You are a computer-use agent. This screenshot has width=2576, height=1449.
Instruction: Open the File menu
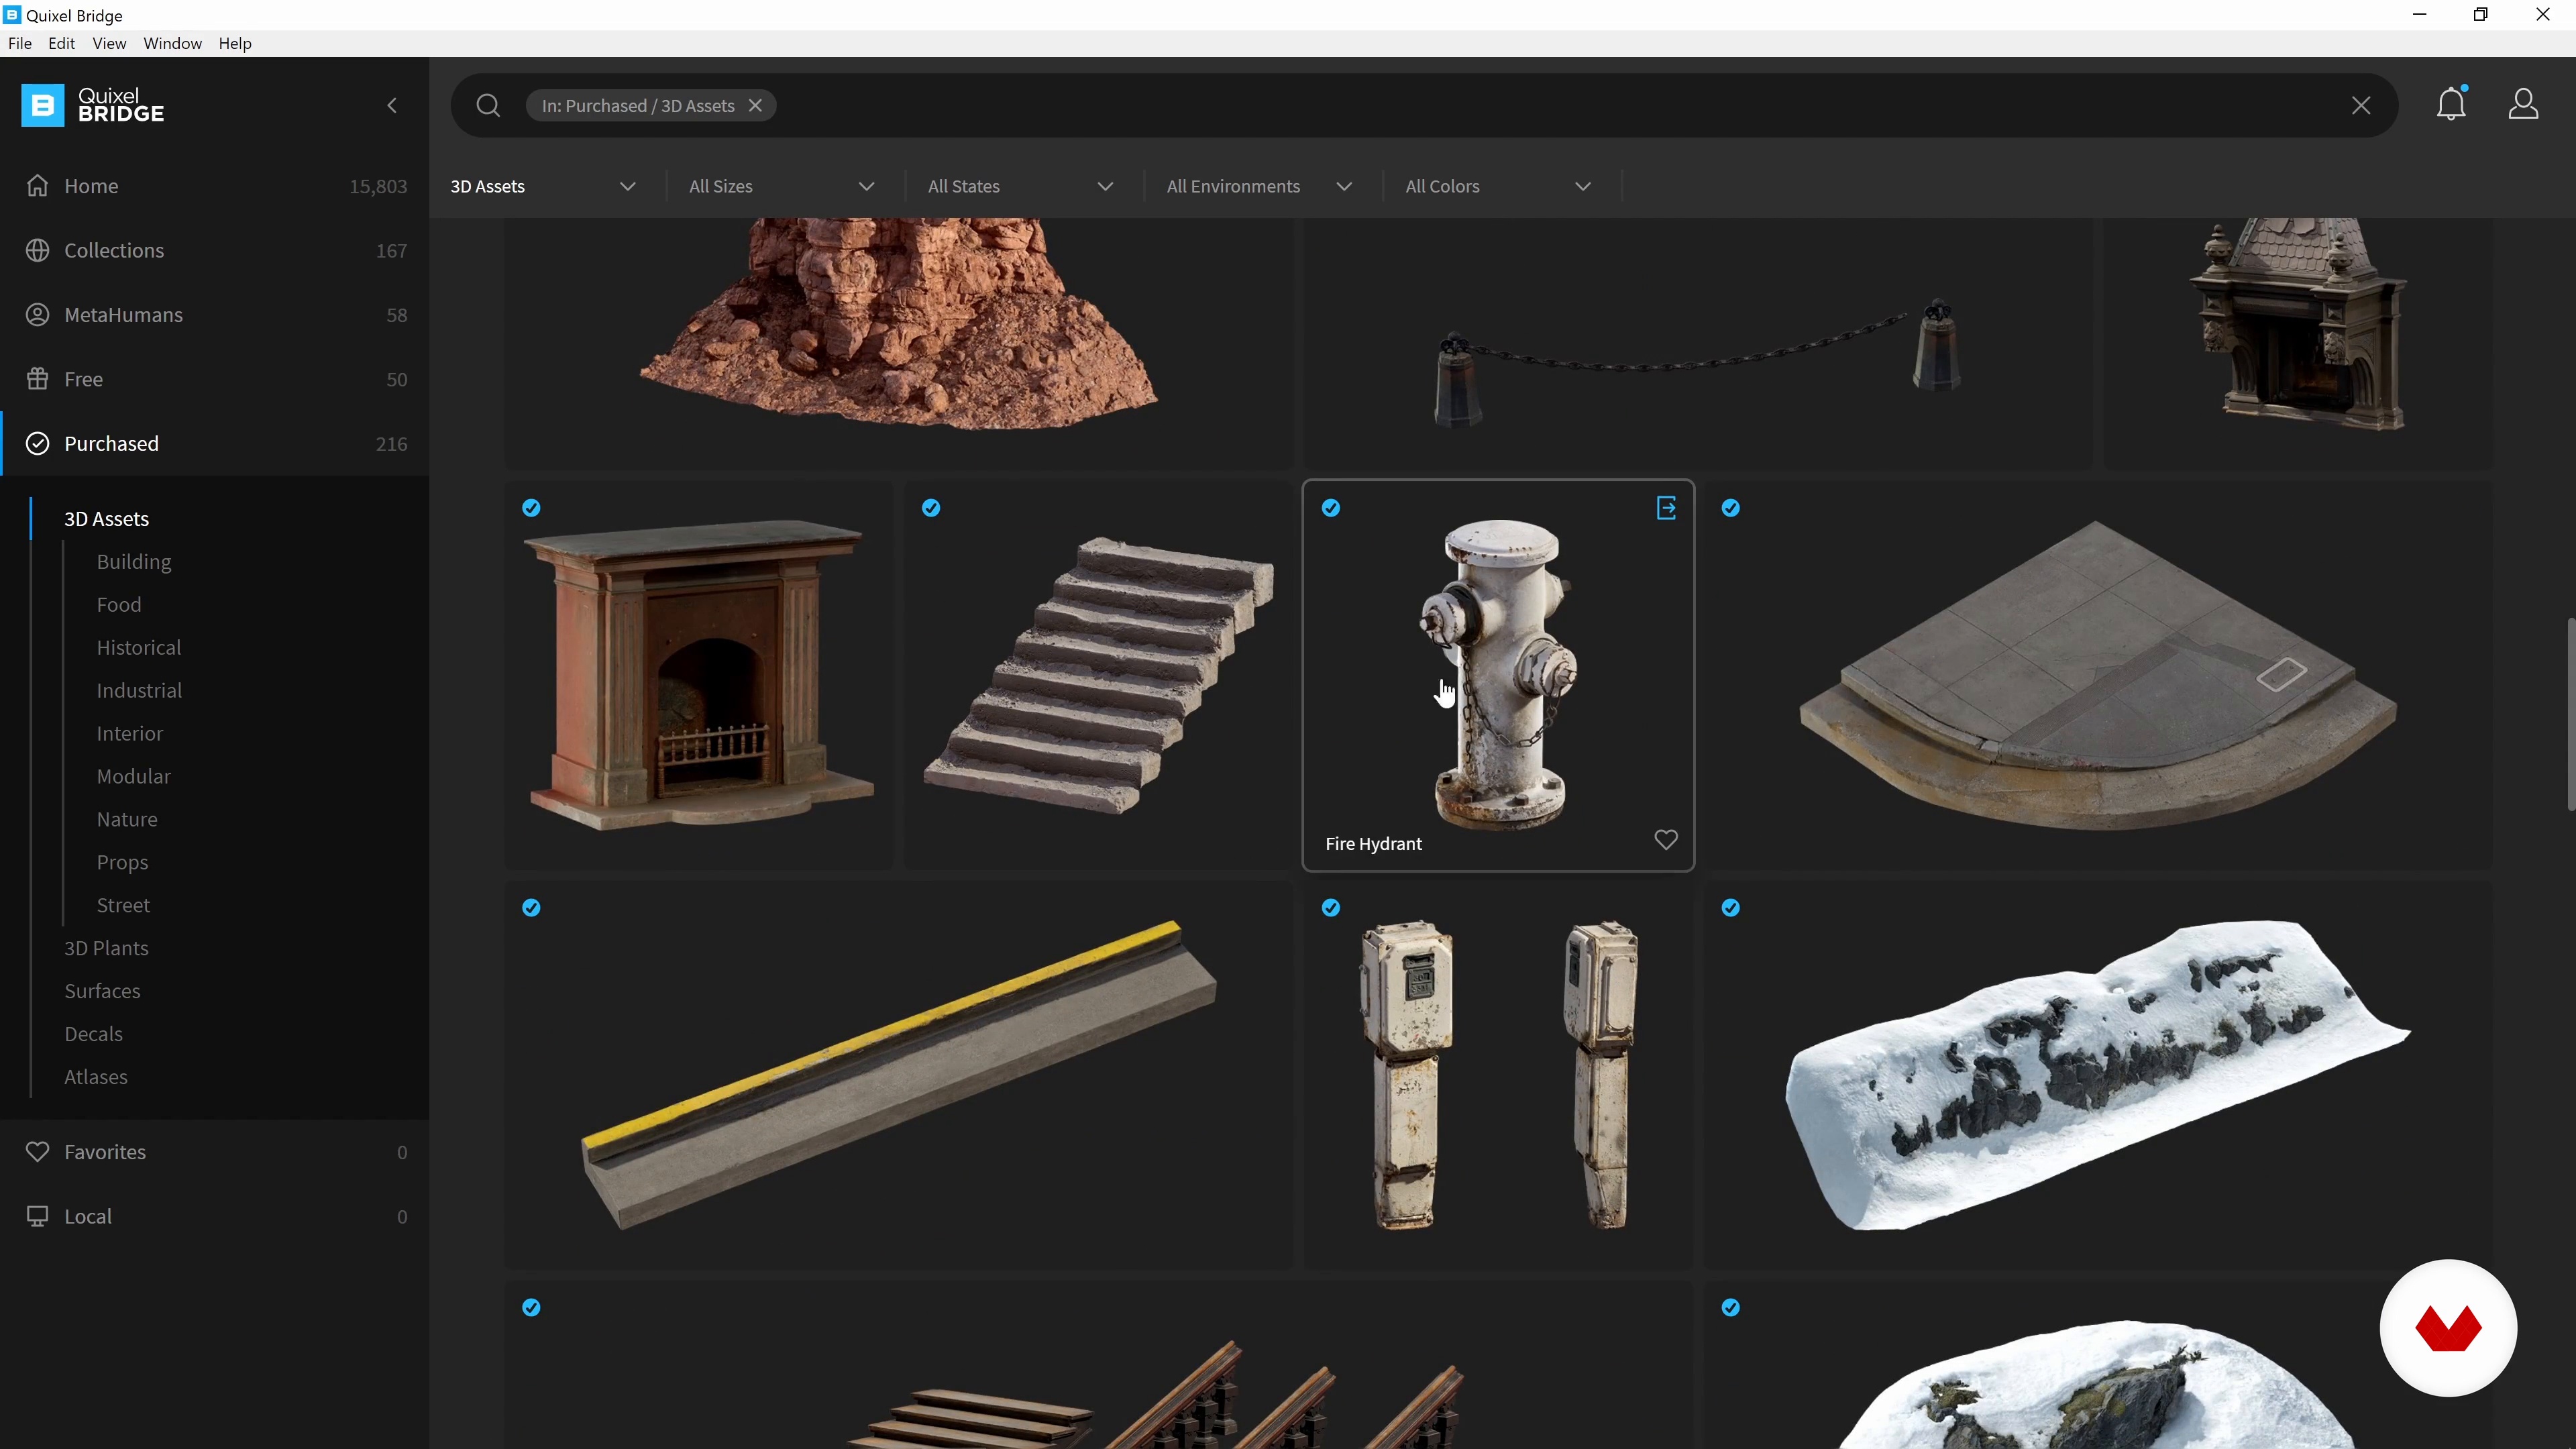[x=20, y=43]
